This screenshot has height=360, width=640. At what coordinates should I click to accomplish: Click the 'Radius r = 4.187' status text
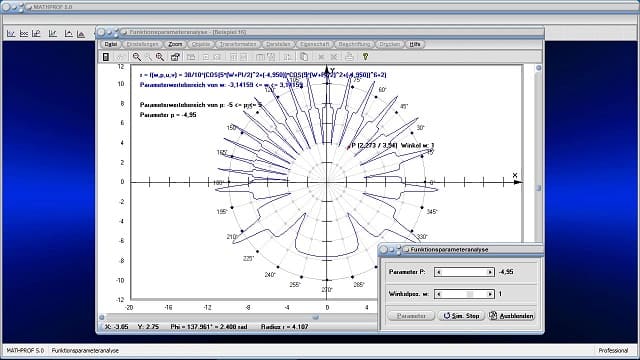(x=284, y=327)
